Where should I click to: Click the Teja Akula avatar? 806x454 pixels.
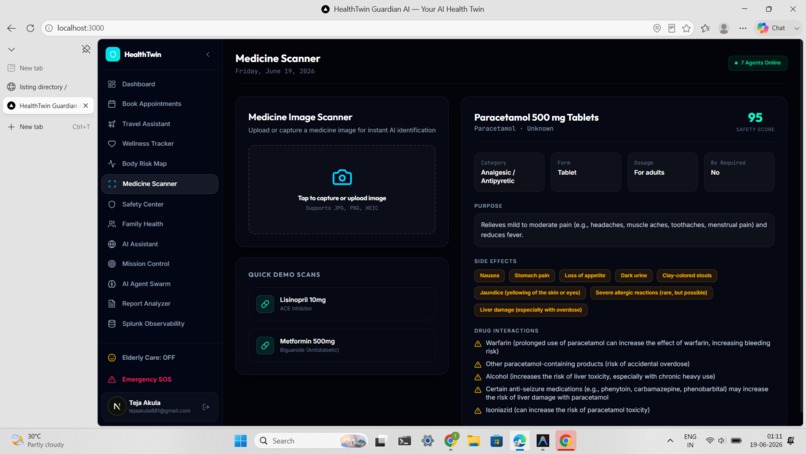click(117, 406)
